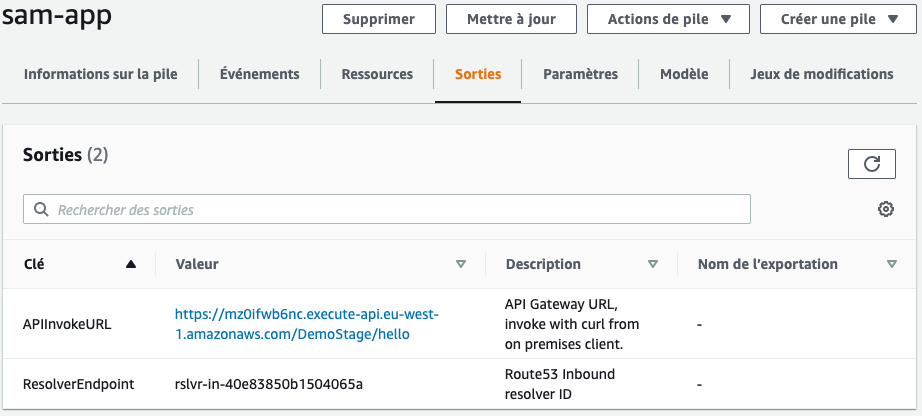The width and height of the screenshot is (922, 416).
Task: Refresh the Sorties outputs list
Action: [871, 164]
